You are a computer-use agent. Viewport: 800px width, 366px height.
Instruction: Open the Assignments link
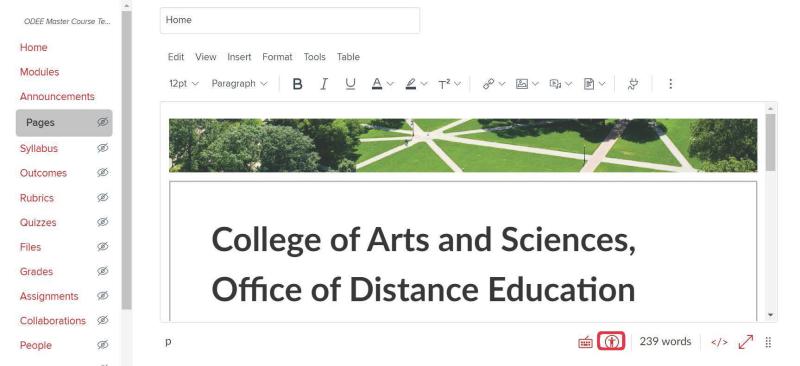coord(49,296)
